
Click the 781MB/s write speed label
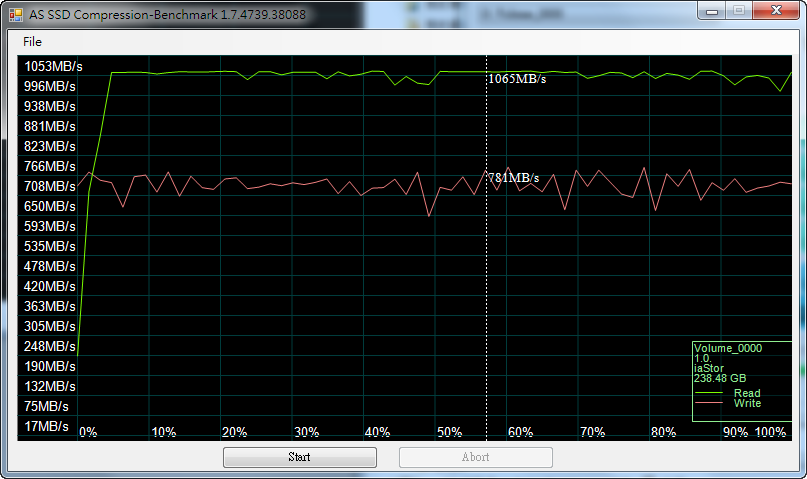[513, 178]
